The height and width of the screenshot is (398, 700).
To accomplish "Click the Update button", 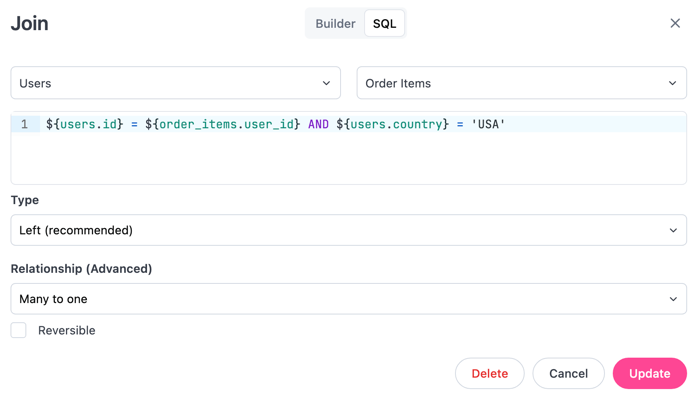I will point(650,373).
